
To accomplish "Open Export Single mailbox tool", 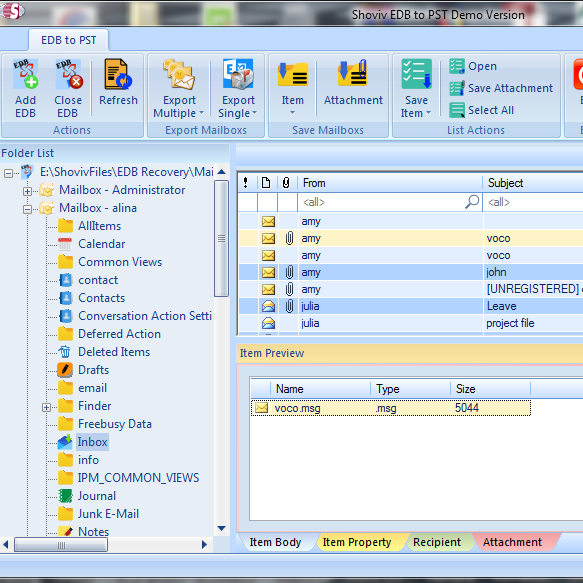I will click(x=238, y=74).
